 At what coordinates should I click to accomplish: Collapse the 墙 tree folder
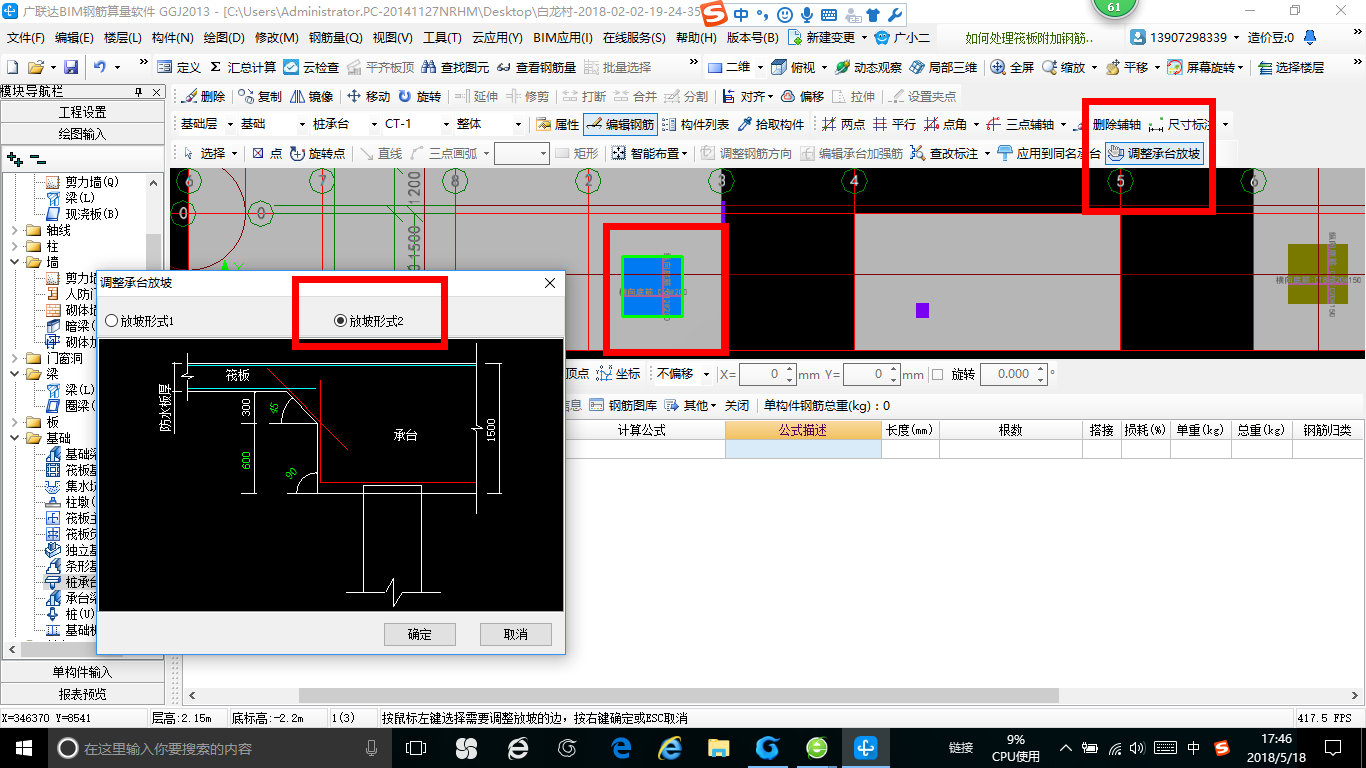[x=14, y=262]
